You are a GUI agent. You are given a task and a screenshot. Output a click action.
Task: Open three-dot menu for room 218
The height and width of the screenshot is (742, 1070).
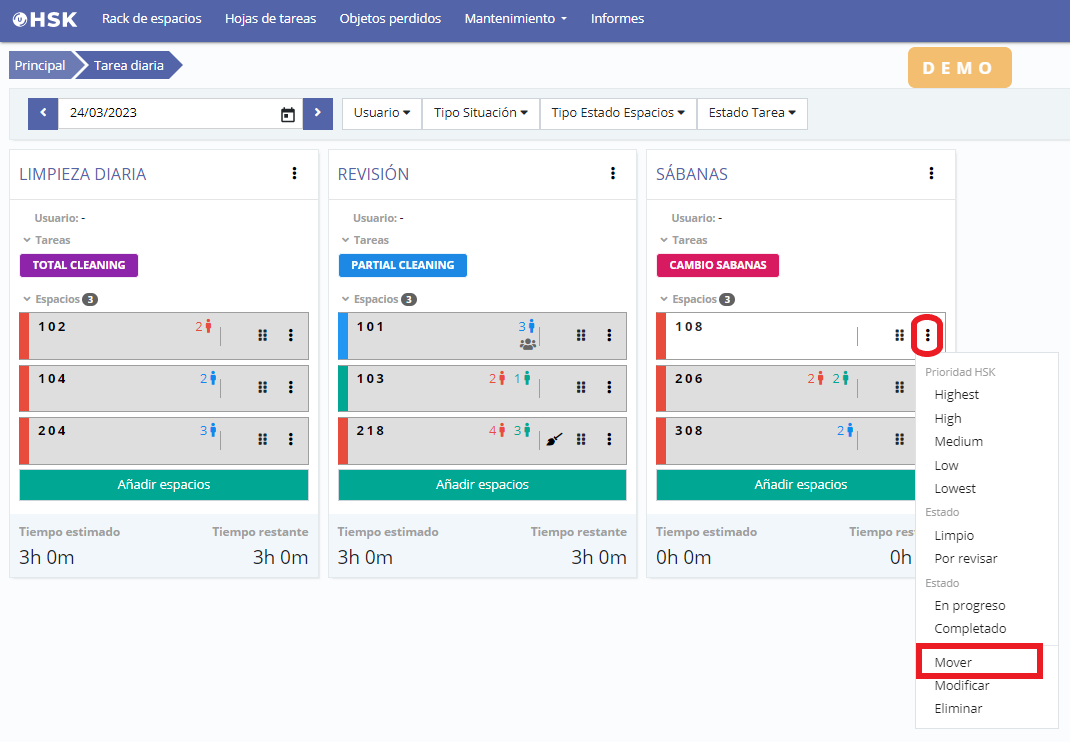pos(609,440)
